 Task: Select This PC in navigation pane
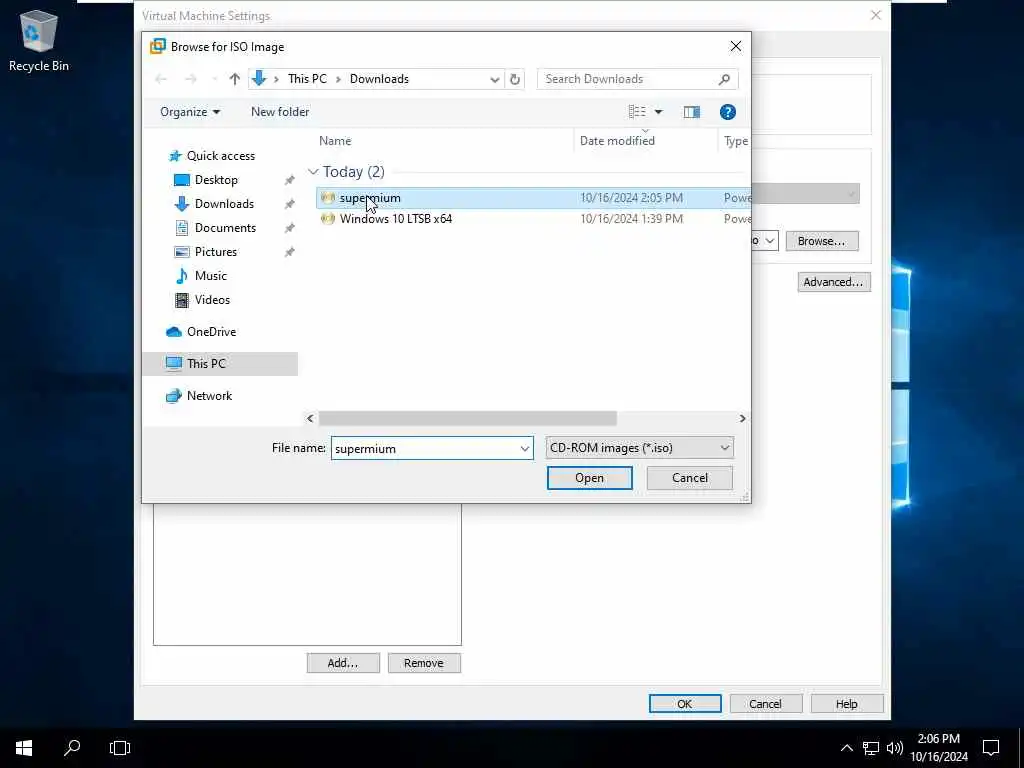[219, 364]
